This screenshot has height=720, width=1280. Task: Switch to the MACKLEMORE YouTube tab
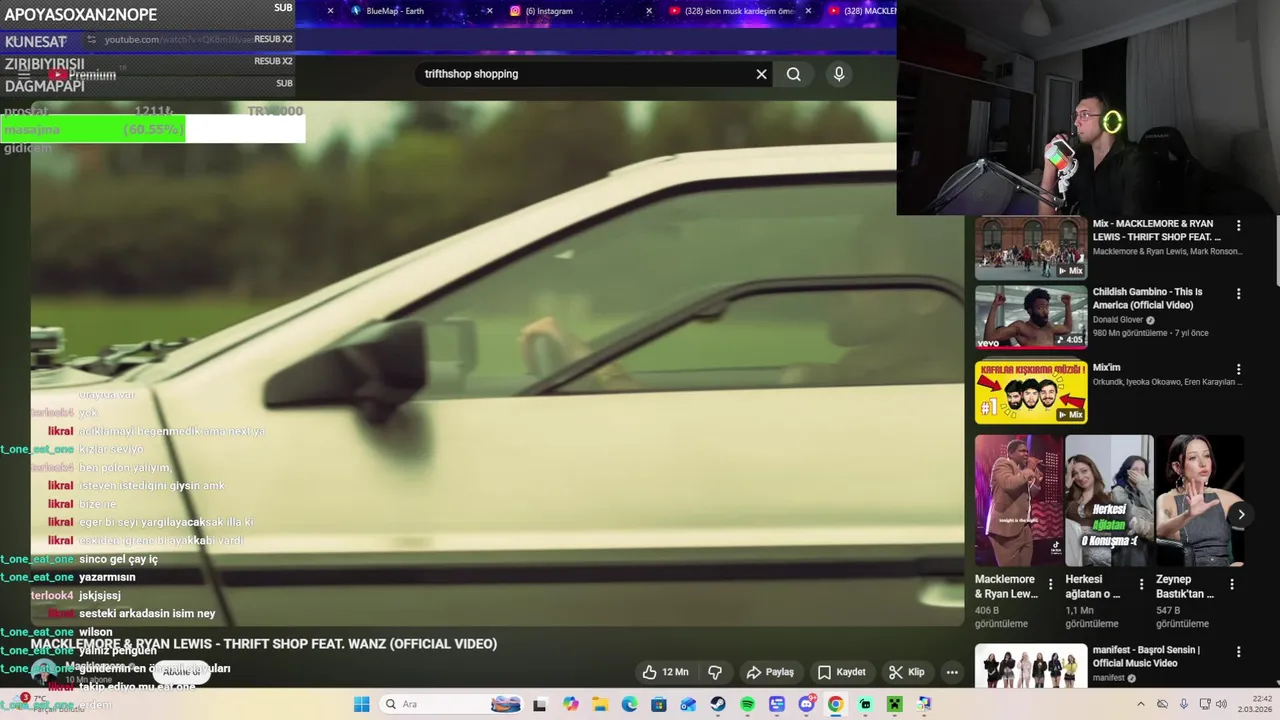coord(862,11)
